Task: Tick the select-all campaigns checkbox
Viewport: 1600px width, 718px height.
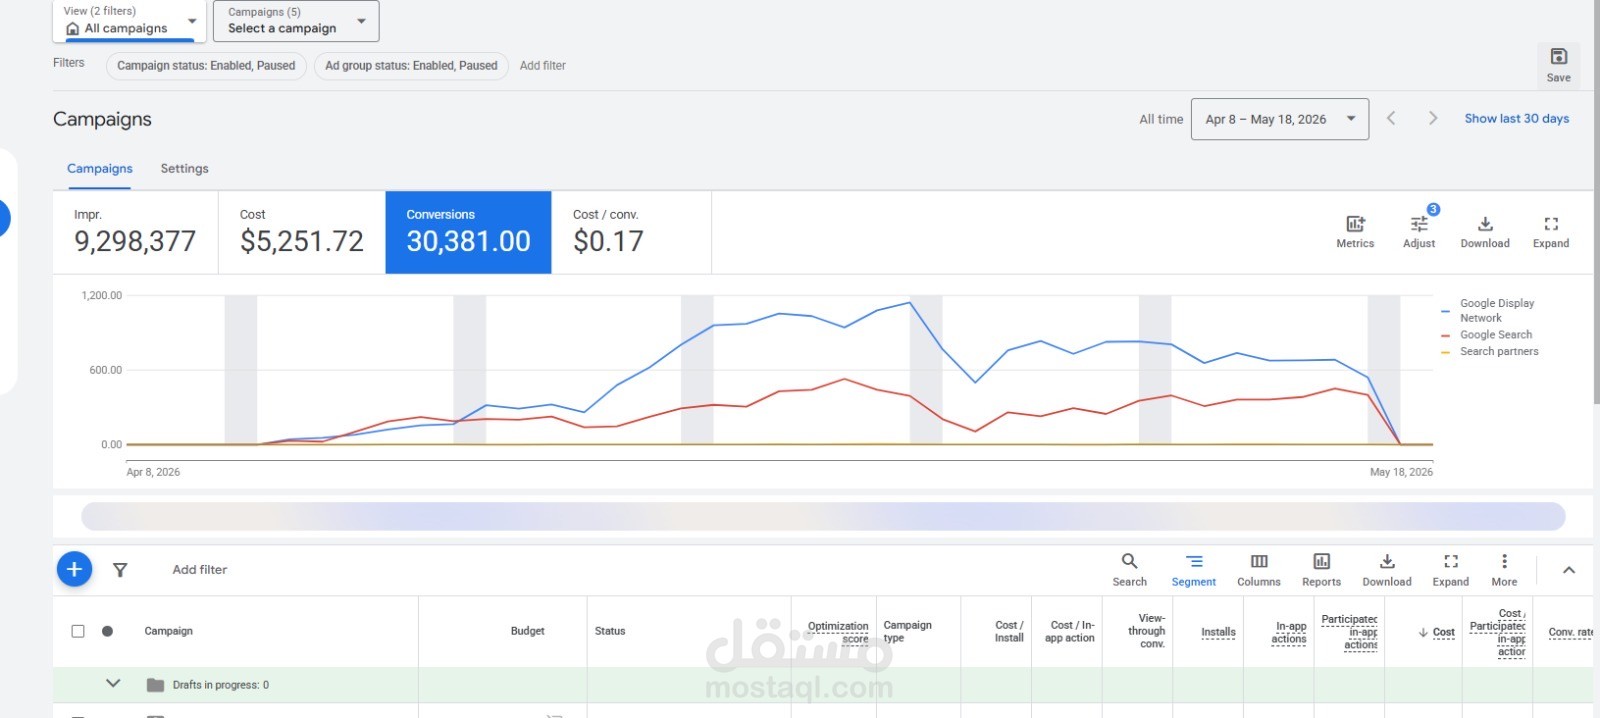Action: (x=78, y=631)
